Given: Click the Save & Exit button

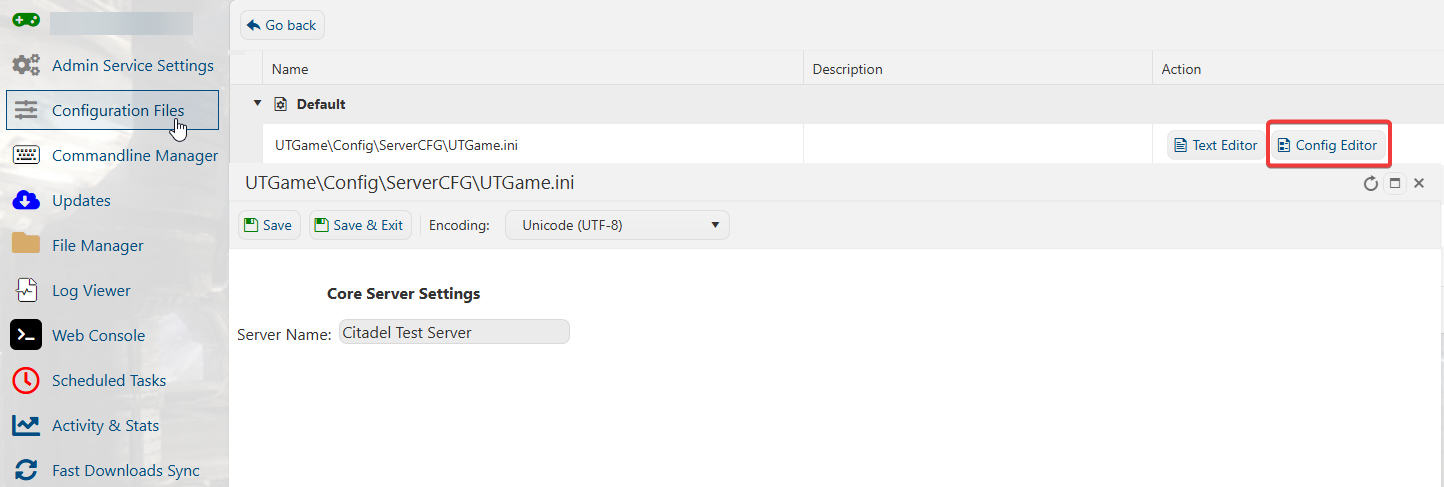Looking at the screenshot, I should pyautogui.click(x=360, y=225).
